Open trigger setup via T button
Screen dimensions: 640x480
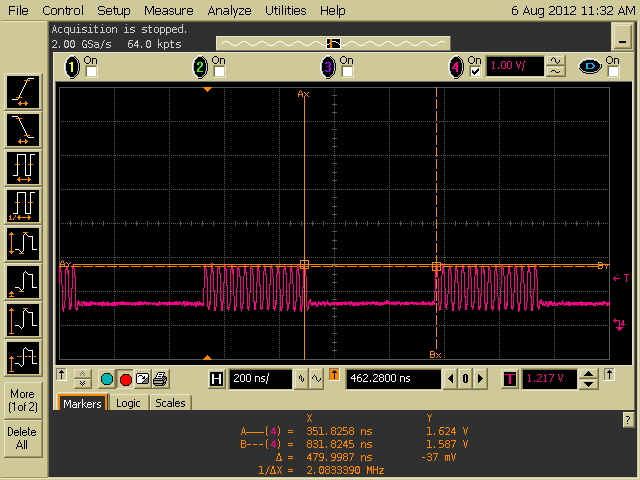tap(509, 379)
